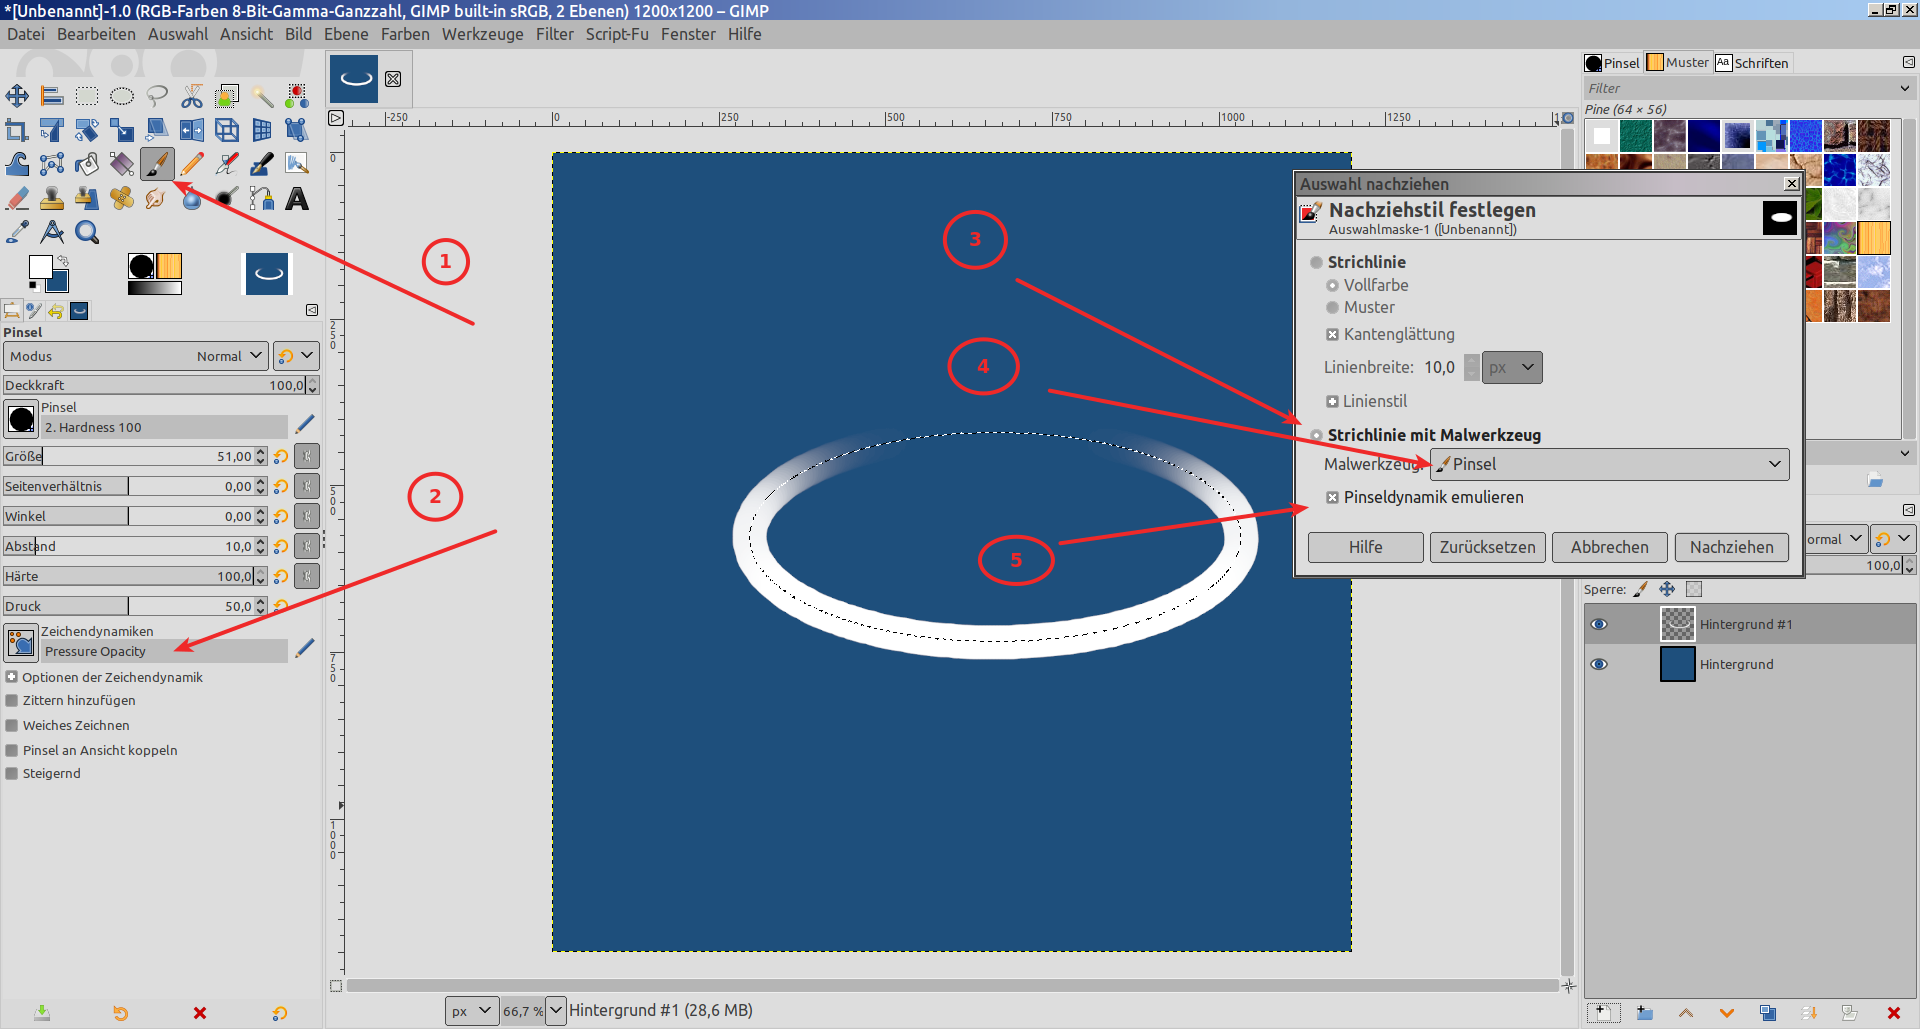Click the Nachziehen button

[1731, 547]
